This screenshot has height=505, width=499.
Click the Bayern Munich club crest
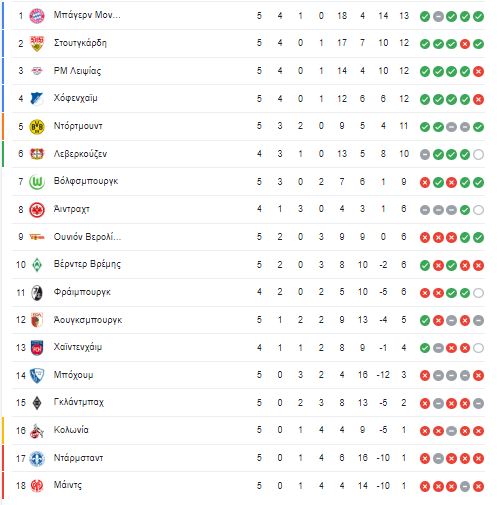(x=37, y=16)
